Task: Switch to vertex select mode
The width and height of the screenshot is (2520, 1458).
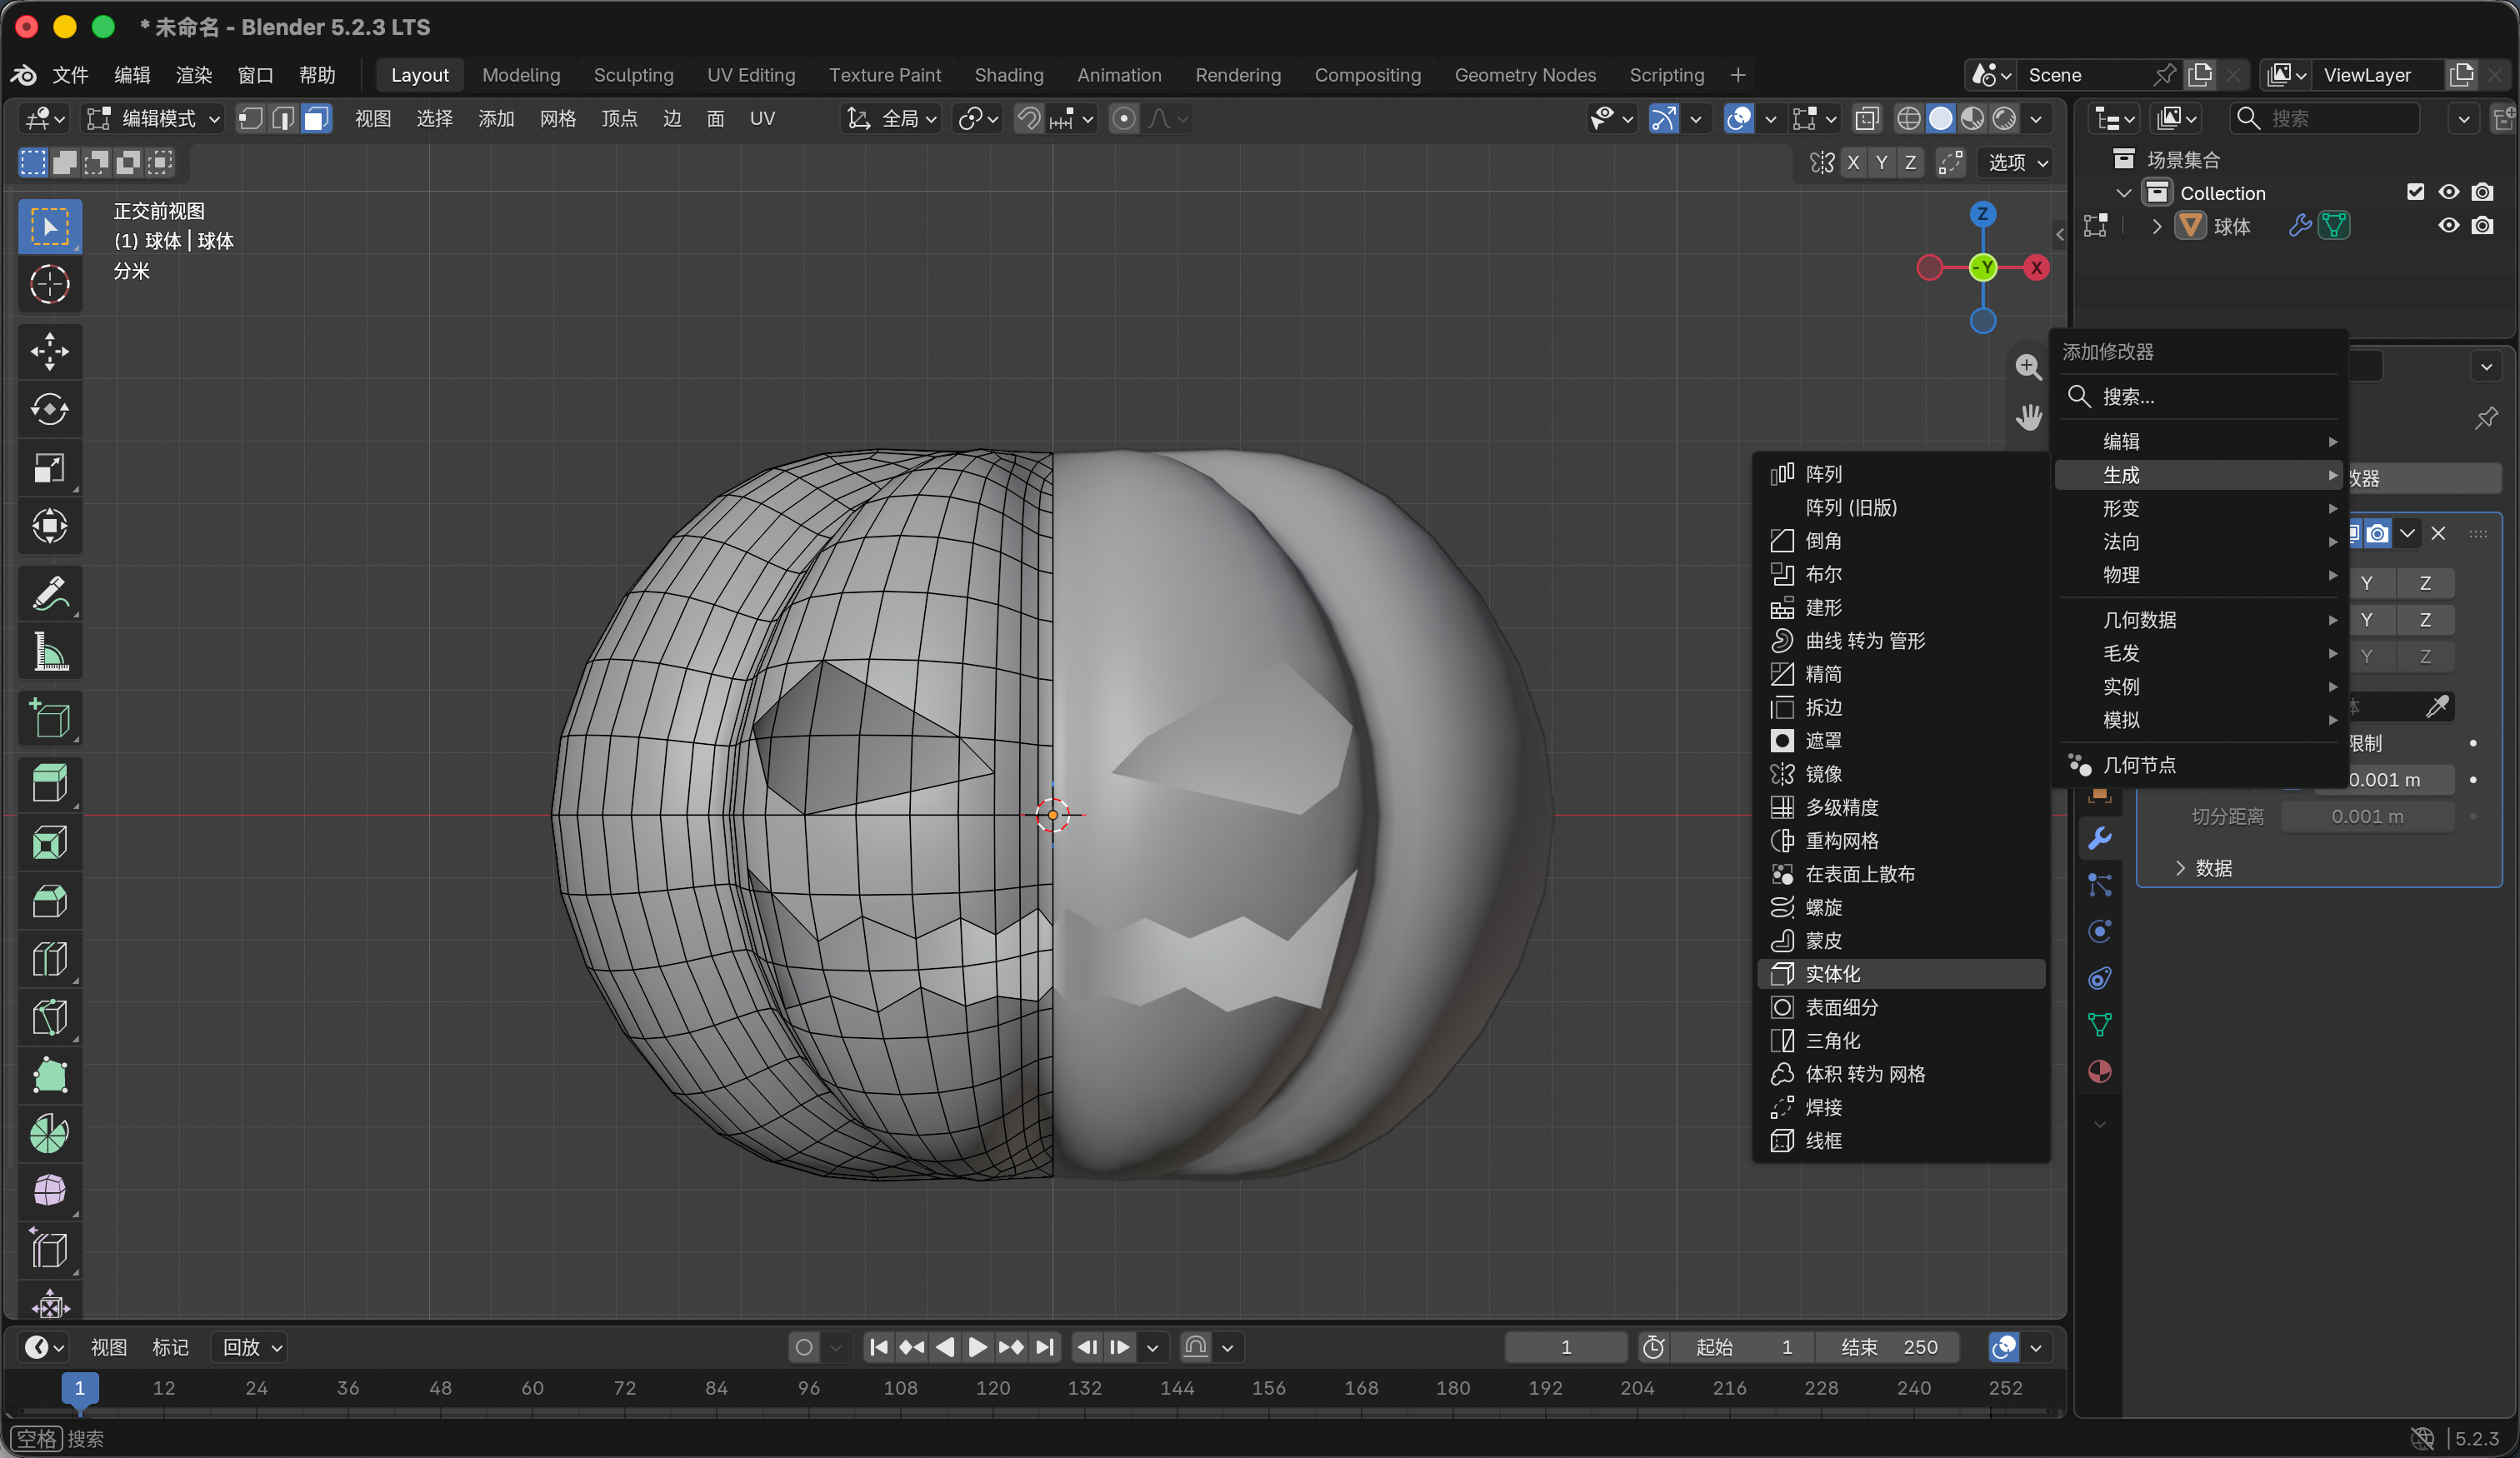Action: (251, 119)
